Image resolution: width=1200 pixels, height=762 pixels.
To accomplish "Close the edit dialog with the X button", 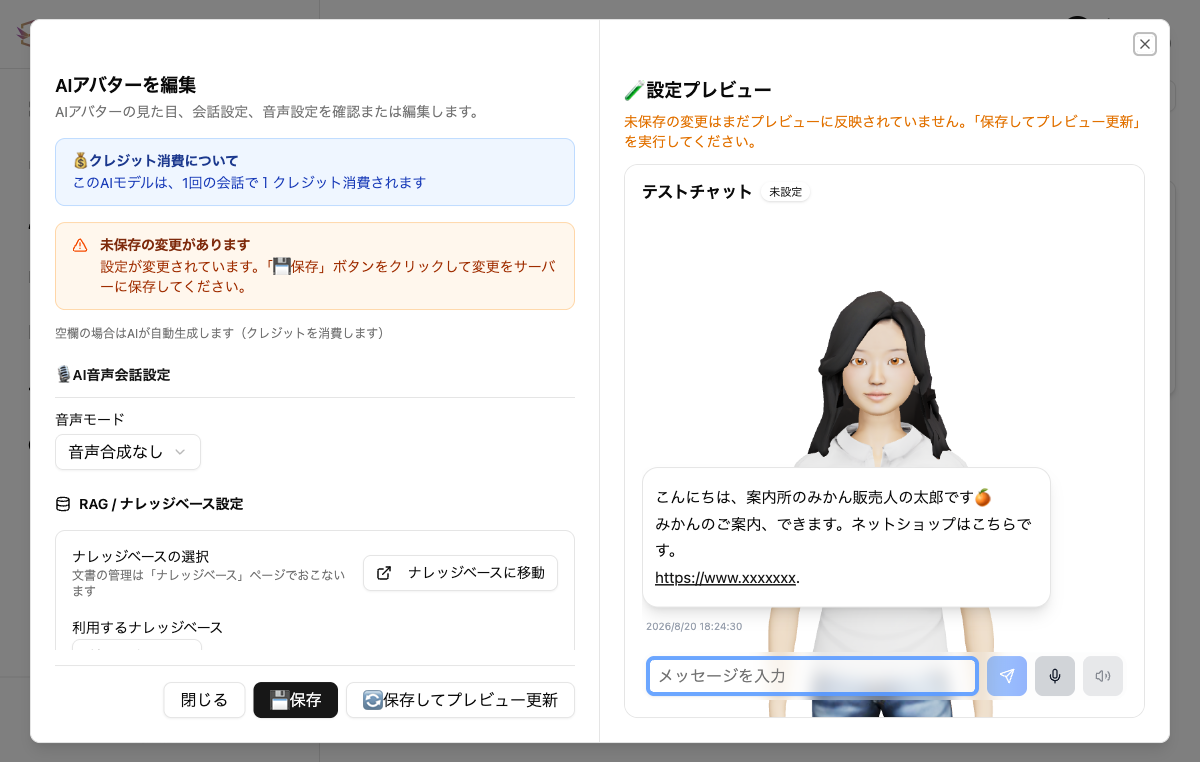I will [1145, 43].
